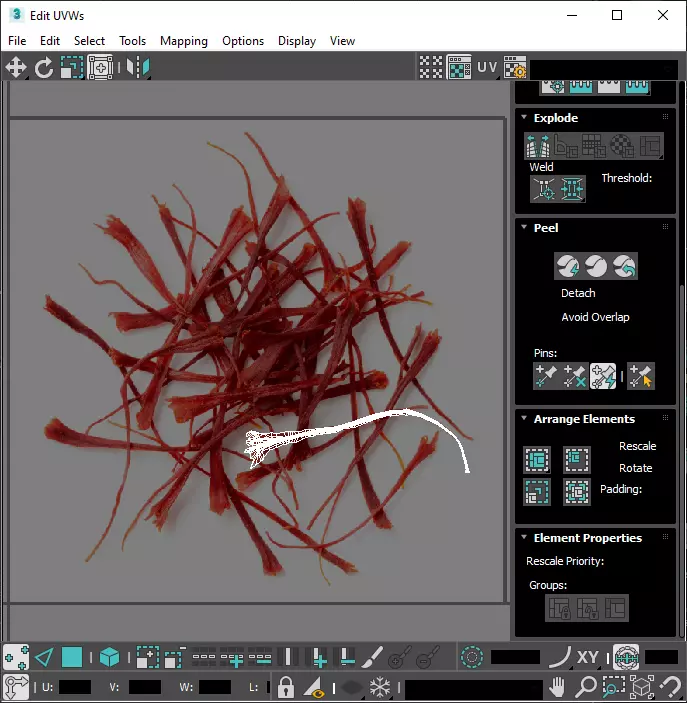
Task: Click the Freeze Selected snowflake icon
Action: pos(380,687)
